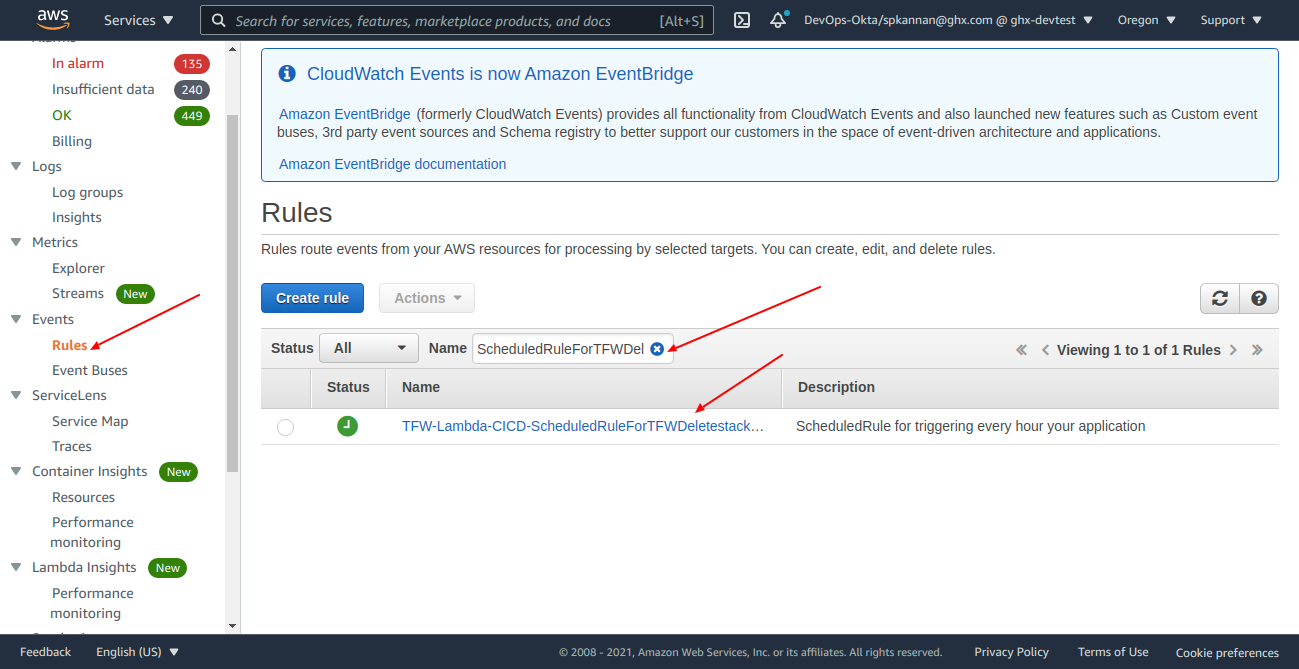
Task: Collapse the Events section
Action: pos(16,319)
